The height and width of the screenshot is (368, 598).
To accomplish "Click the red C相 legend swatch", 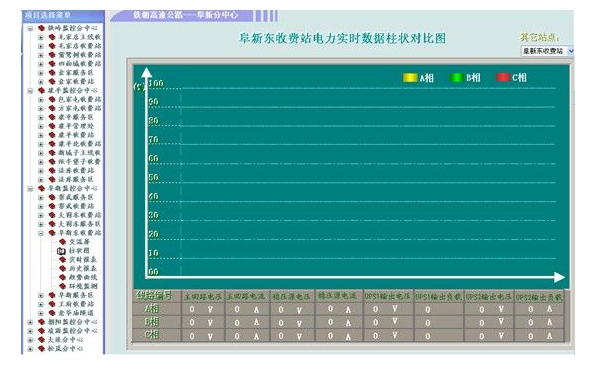I will 502,77.
